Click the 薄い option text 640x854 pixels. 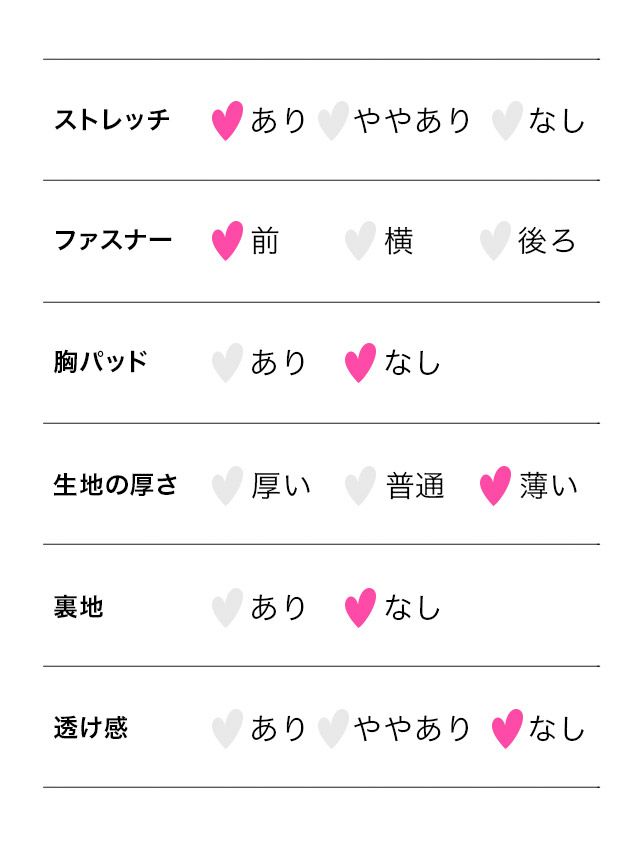pos(548,486)
